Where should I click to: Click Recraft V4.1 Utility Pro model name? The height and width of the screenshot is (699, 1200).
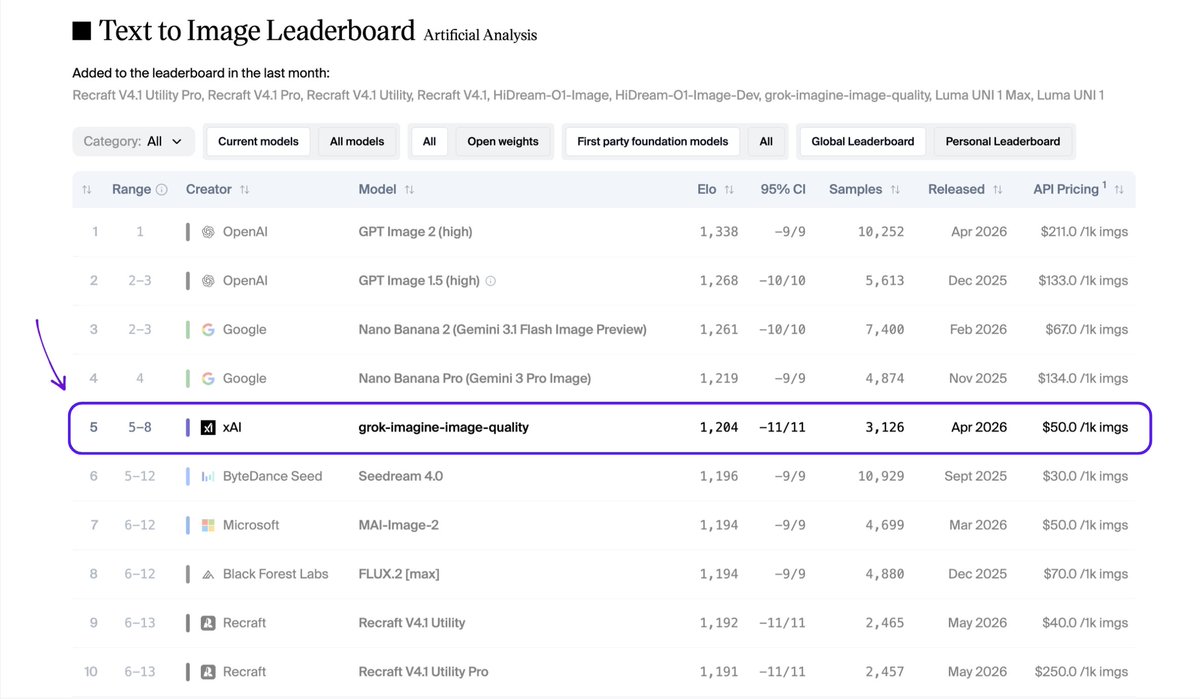click(x=423, y=672)
